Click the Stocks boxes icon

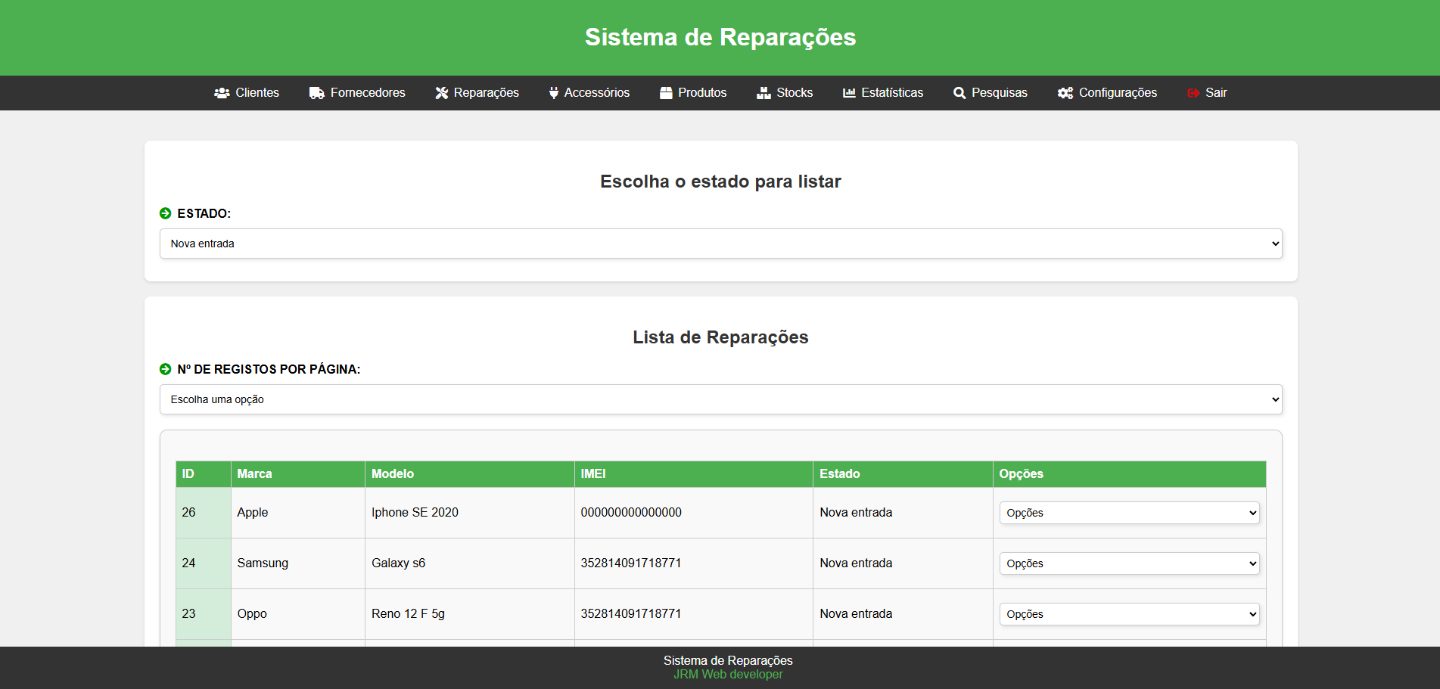764,93
